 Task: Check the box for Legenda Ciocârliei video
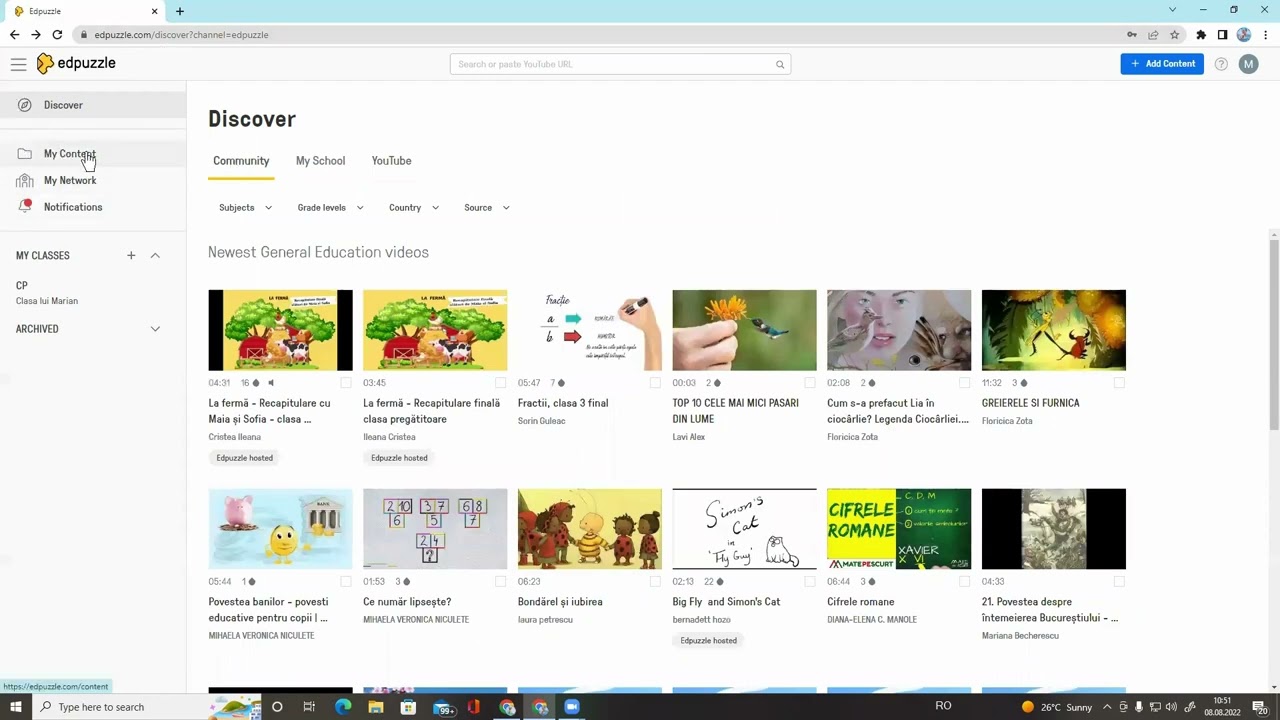click(x=965, y=383)
